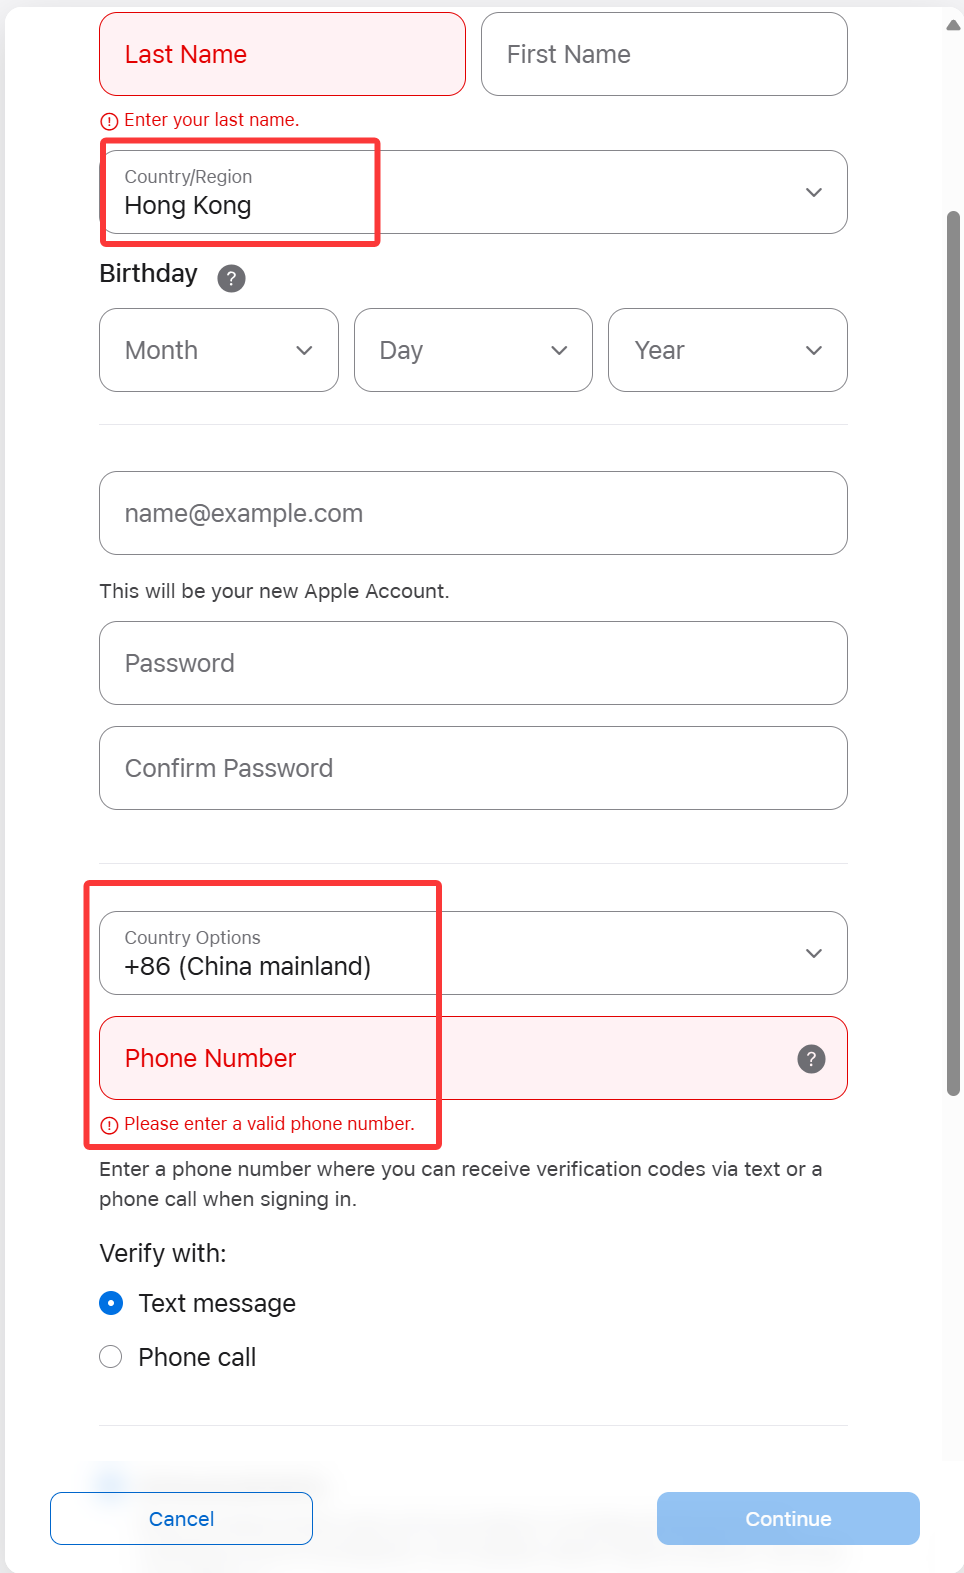Screen dimensions: 964x1573
Task: Click the scrollbar up arrow
Action: coord(953,26)
